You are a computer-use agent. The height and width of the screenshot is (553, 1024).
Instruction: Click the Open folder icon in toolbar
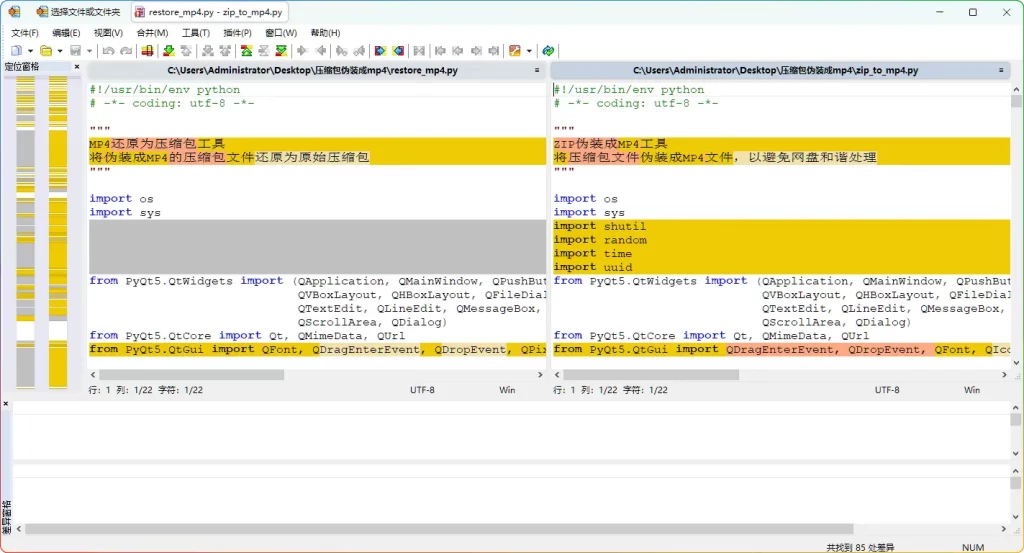46,51
